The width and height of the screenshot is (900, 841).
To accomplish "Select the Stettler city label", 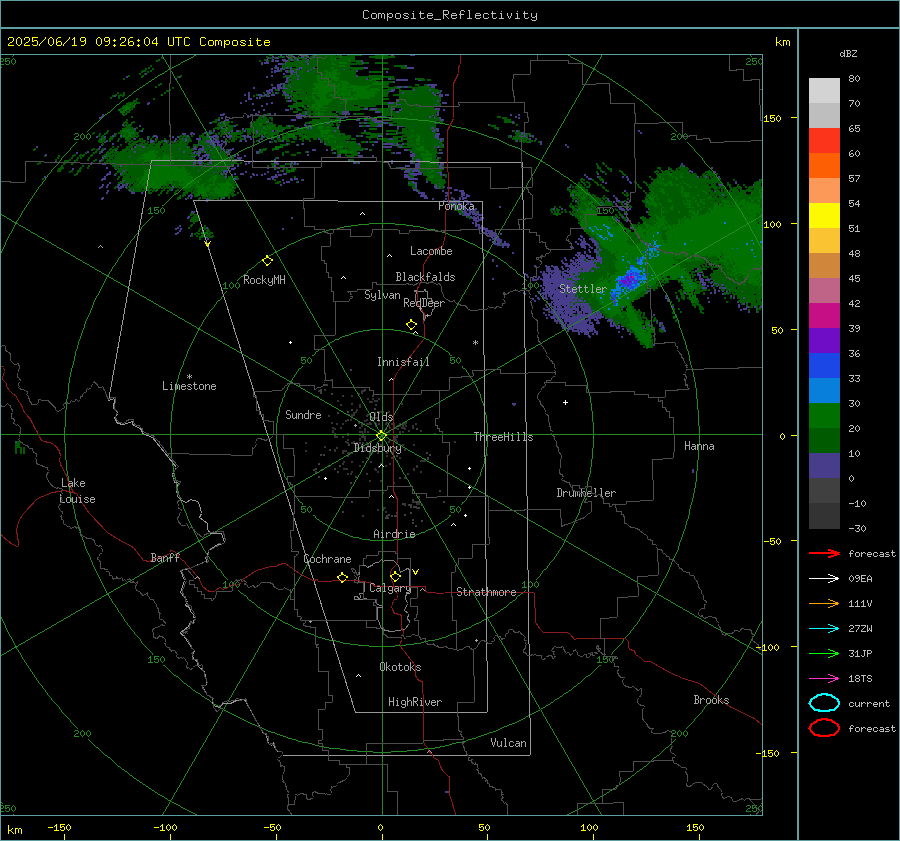I will coord(583,289).
